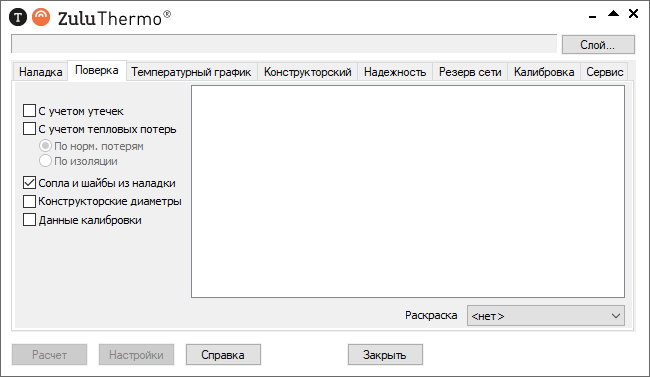Close the ZuluThermo window with X
Image resolution: width=650 pixels, height=377 pixels.
pos(633,14)
